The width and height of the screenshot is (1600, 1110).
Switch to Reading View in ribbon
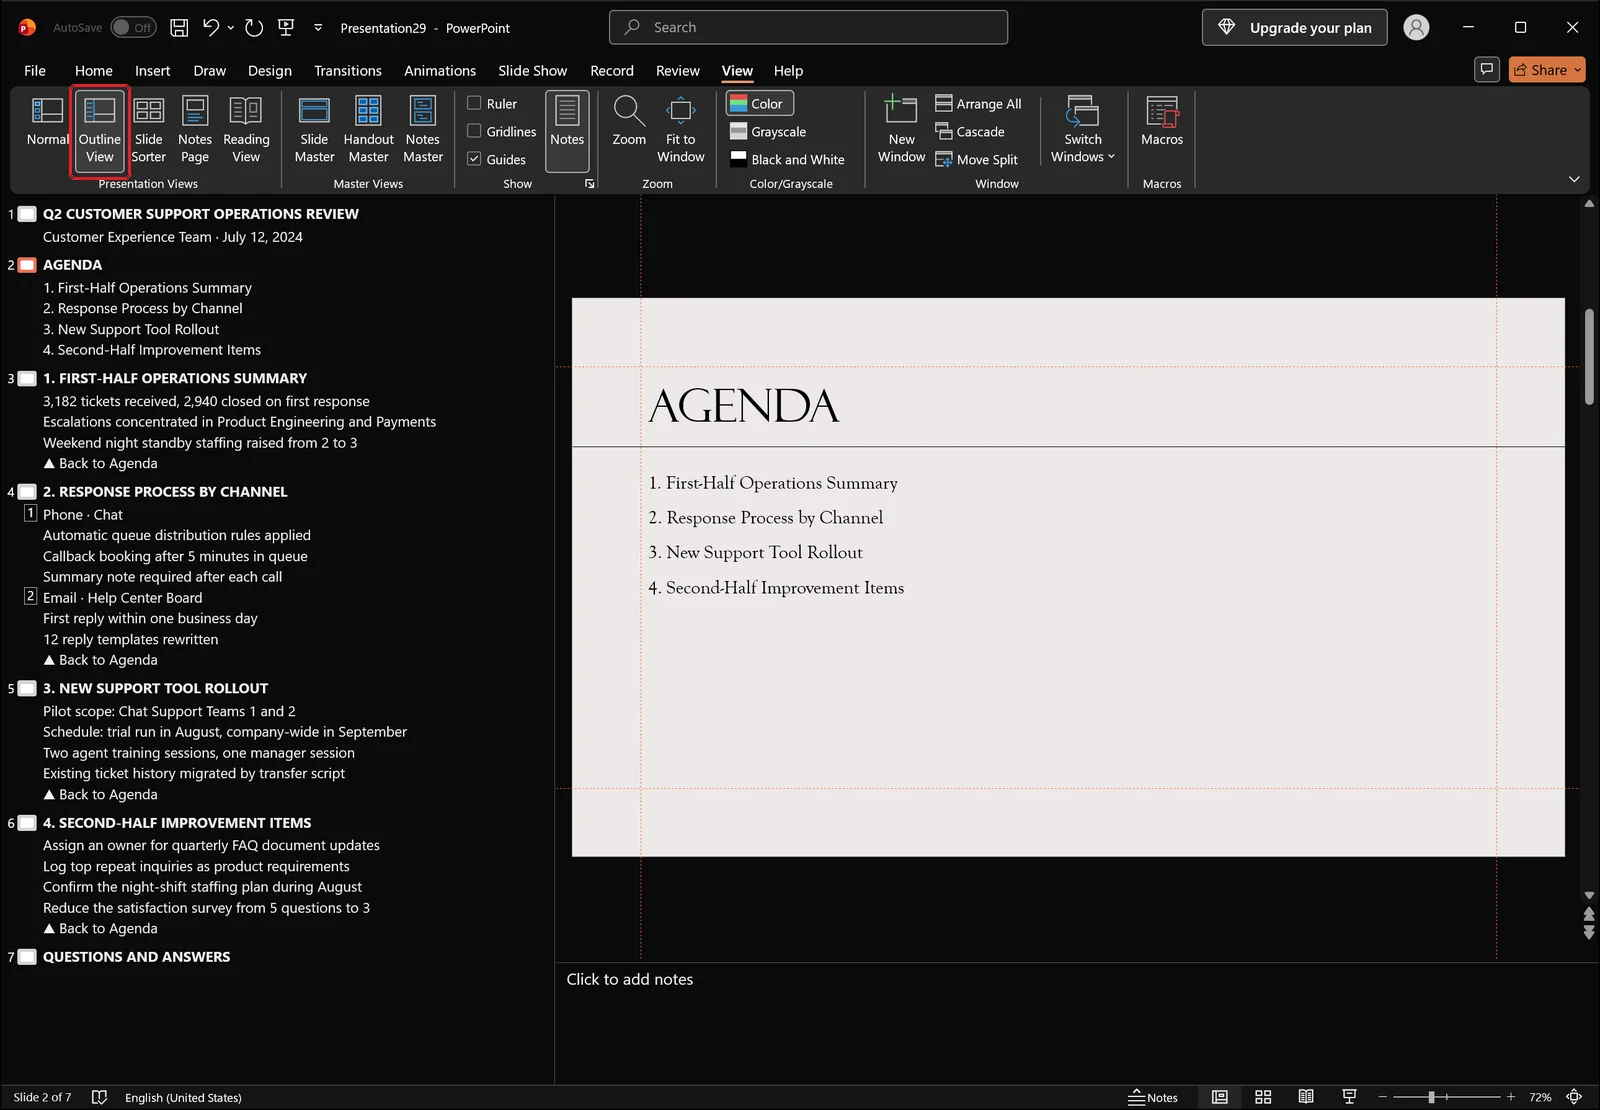pos(246,130)
